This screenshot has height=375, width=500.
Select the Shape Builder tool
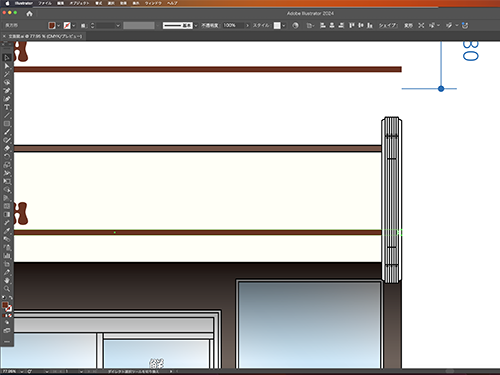click(x=7, y=190)
